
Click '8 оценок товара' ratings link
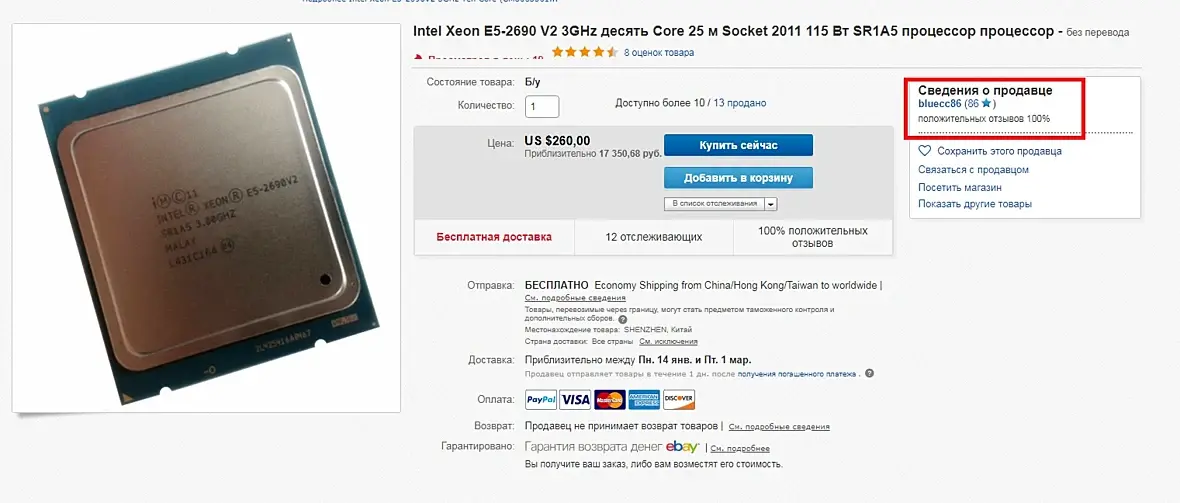pos(659,53)
